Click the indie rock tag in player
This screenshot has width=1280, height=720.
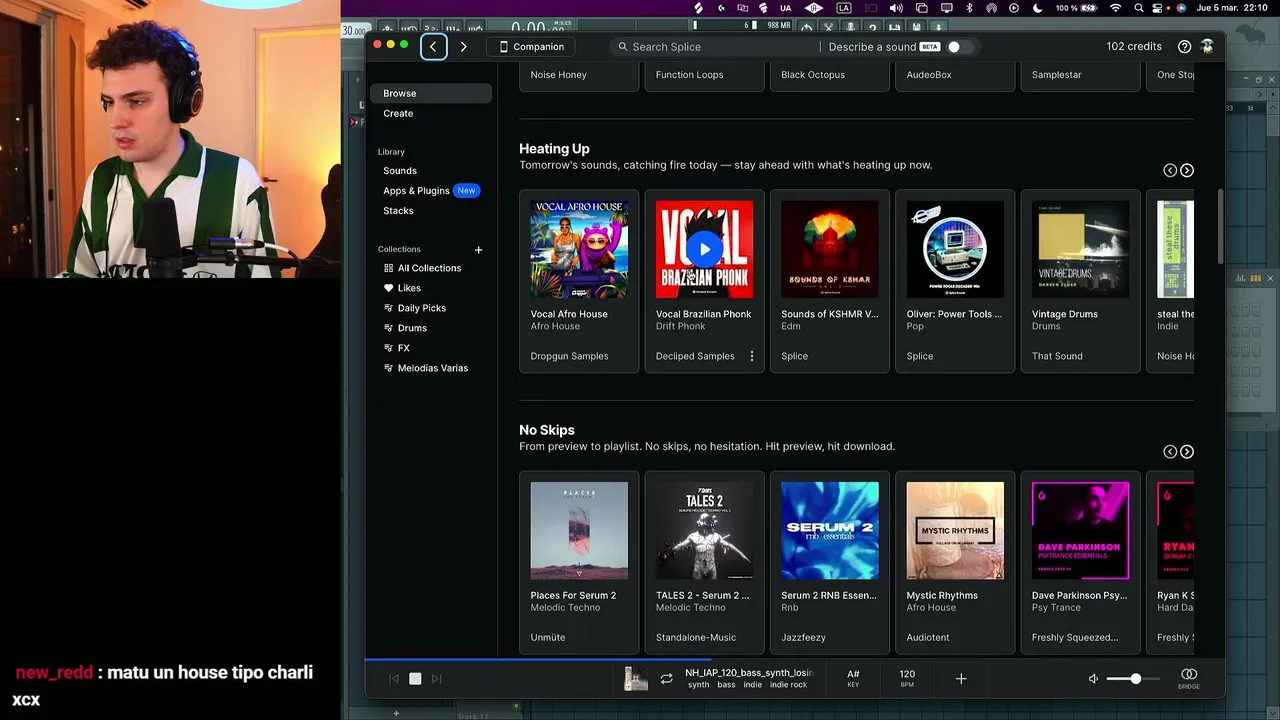point(788,685)
